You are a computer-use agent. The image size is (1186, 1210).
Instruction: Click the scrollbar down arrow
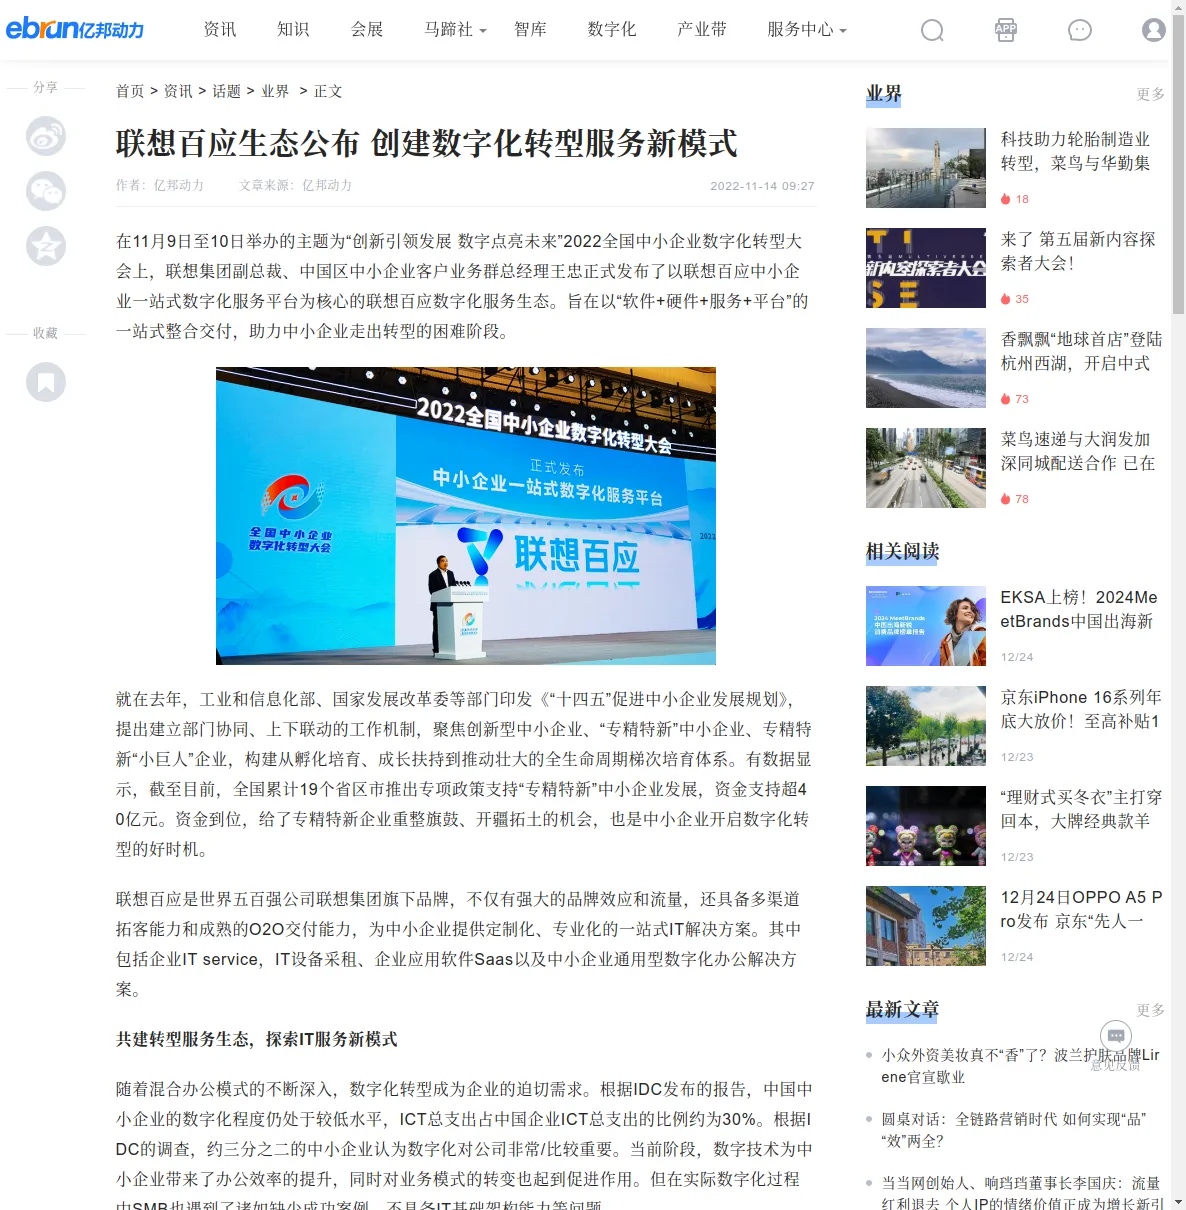pos(1178,1201)
